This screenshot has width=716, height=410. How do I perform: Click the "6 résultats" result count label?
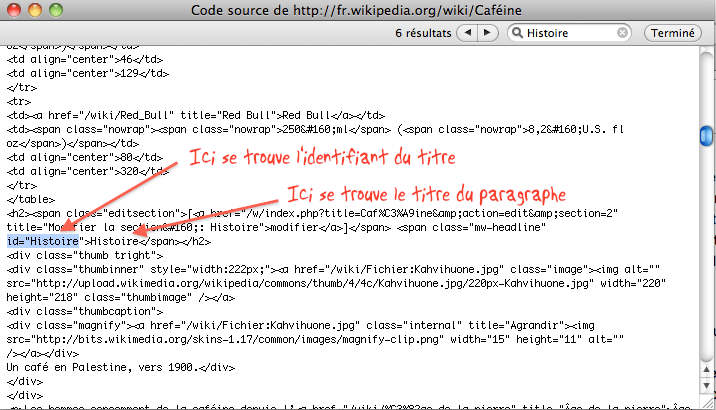point(423,33)
